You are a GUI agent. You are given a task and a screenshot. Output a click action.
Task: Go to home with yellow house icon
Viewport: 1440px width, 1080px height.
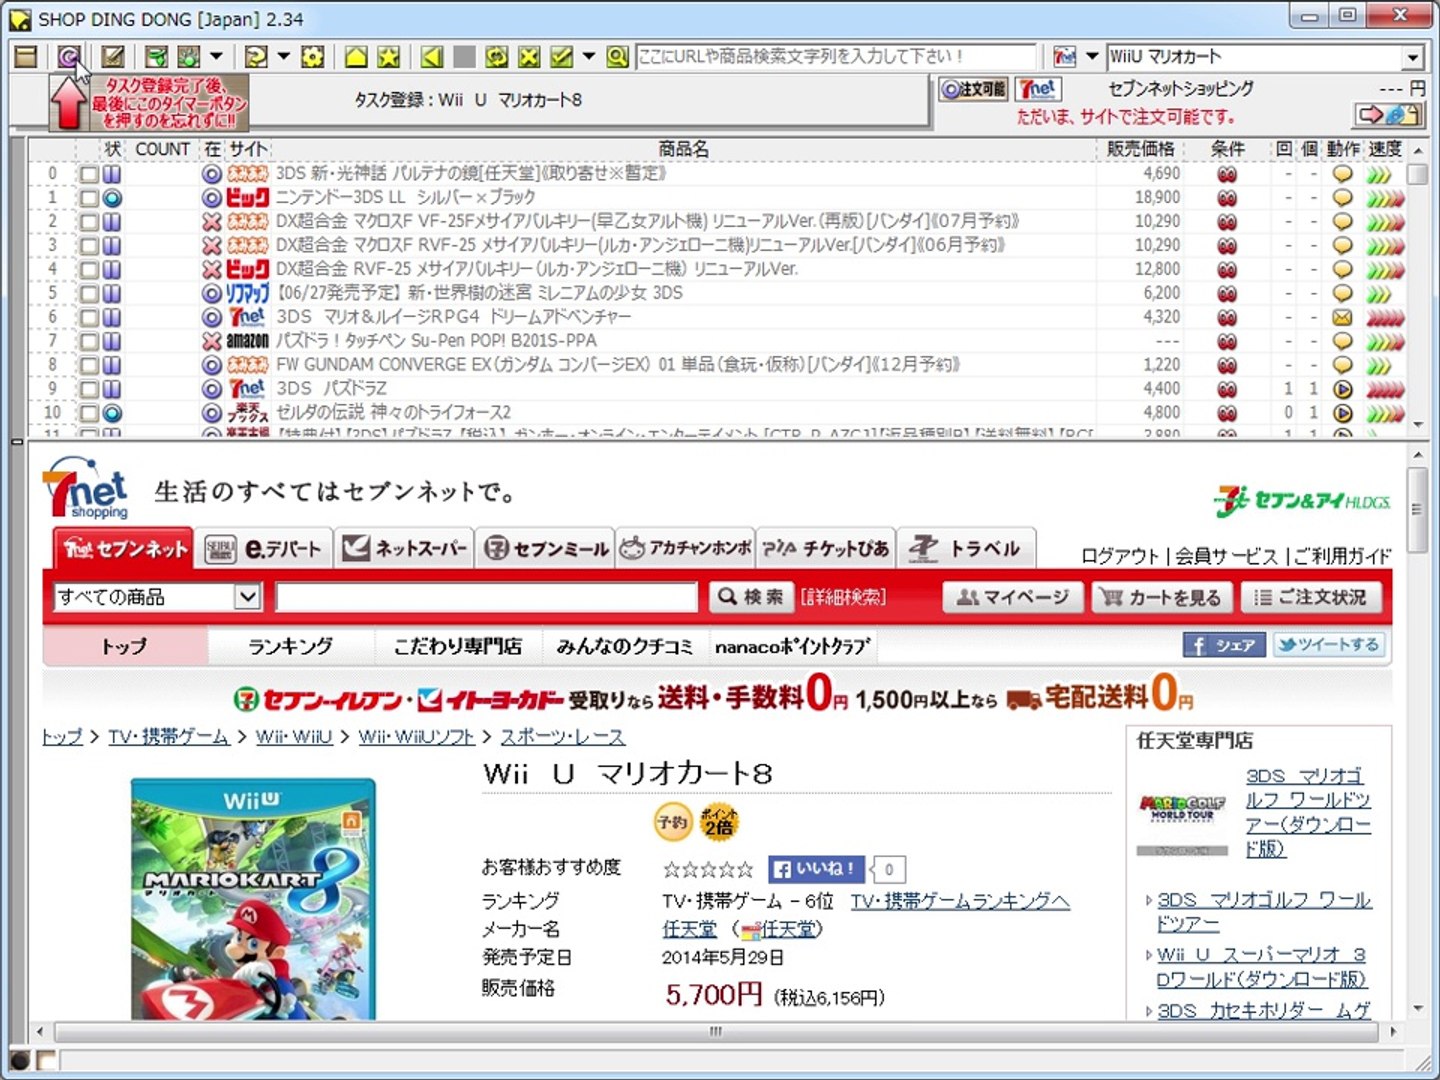356,57
